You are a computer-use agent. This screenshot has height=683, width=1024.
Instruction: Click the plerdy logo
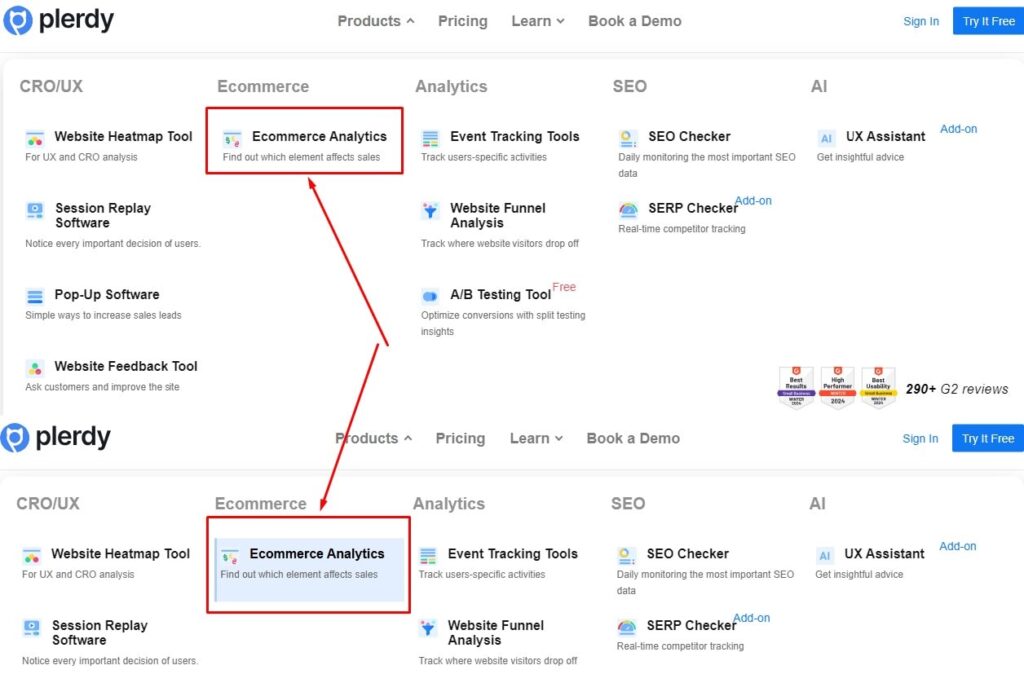(58, 20)
